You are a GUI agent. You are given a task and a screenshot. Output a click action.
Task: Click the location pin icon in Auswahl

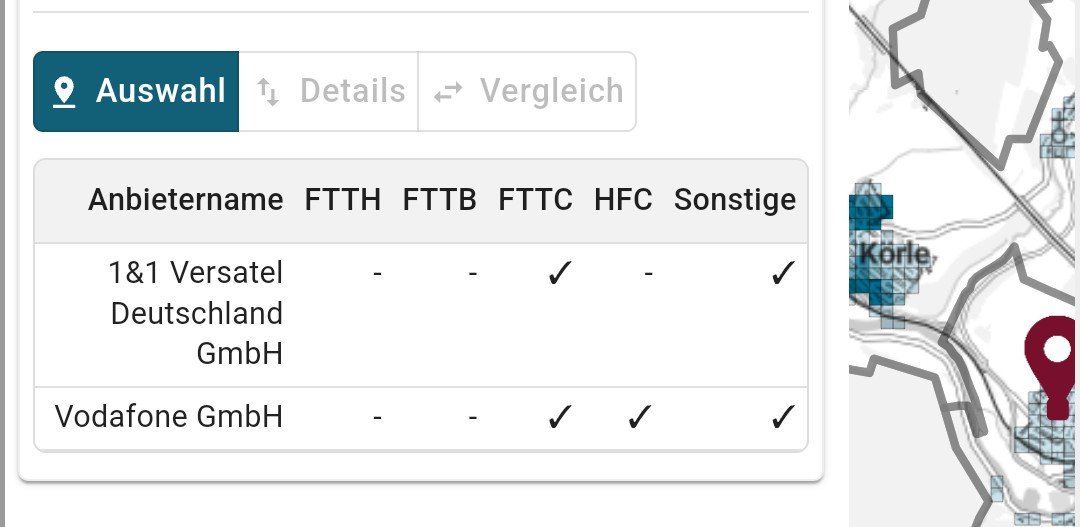(x=65, y=92)
